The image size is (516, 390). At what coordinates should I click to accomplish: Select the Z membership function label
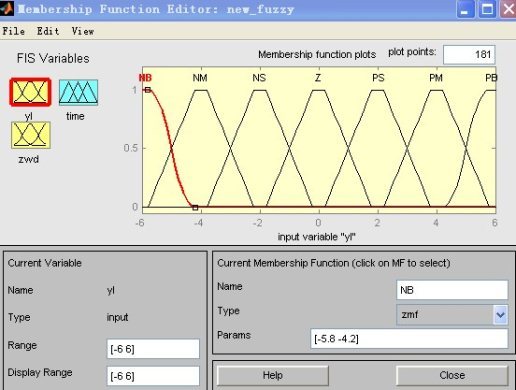click(318, 78)
